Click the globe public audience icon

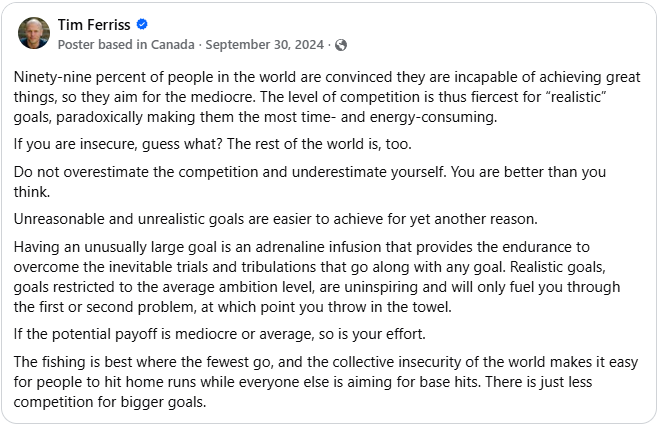pyautogui.click(x=341, y=45)
